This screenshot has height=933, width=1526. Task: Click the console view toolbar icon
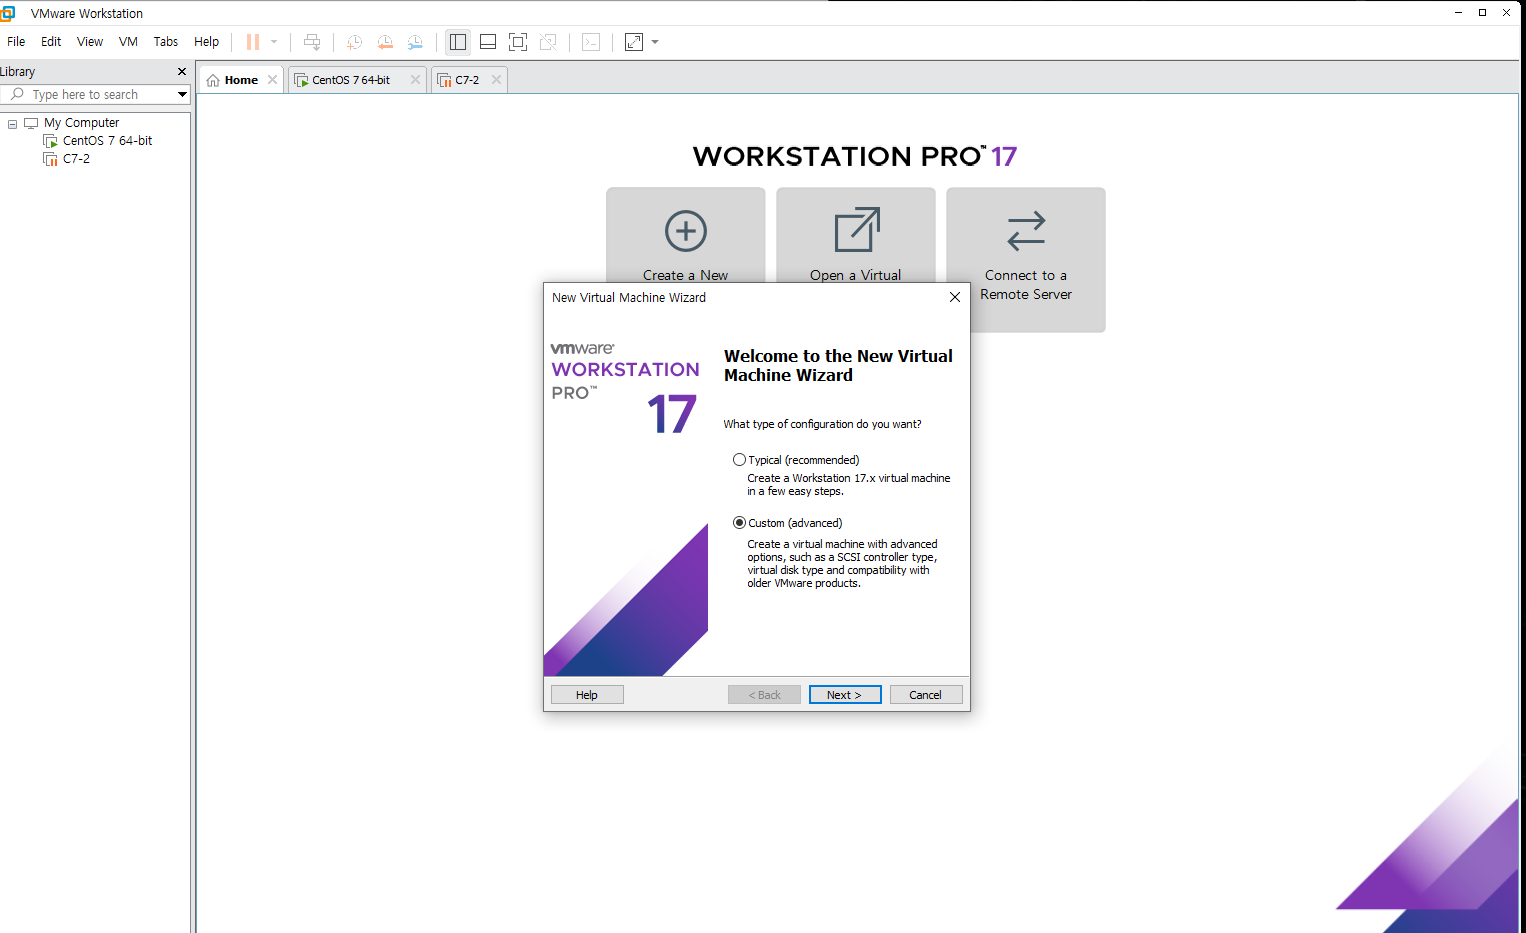tap(591, 42)
